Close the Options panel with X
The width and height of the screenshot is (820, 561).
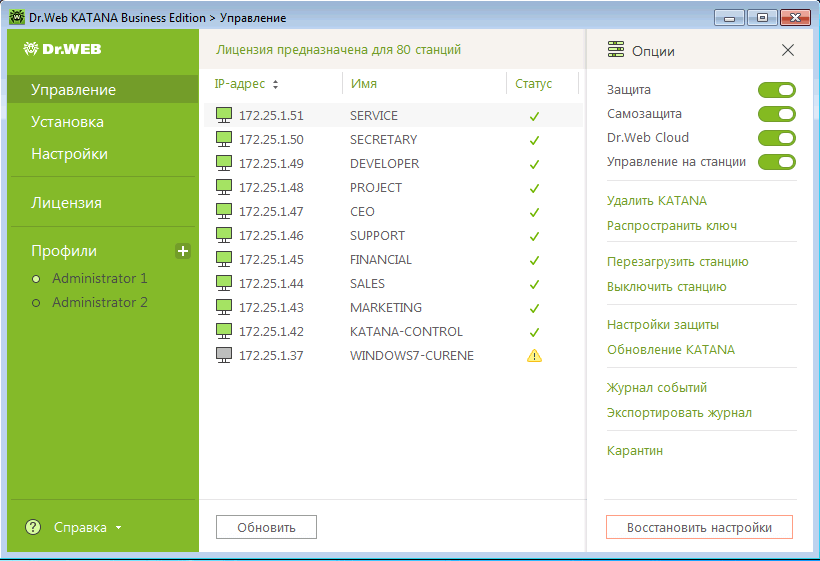788,50
